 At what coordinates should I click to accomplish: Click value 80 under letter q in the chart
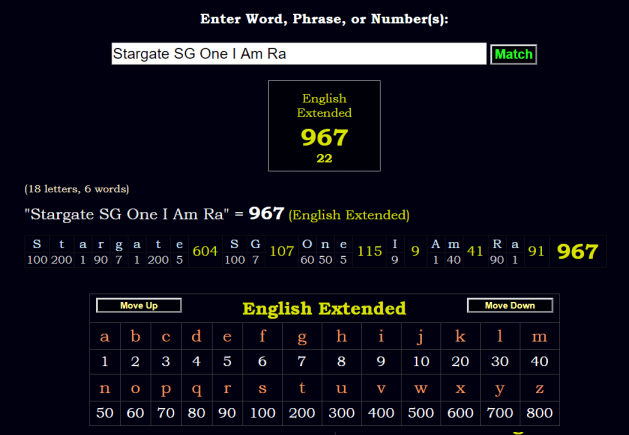(196, 413)
